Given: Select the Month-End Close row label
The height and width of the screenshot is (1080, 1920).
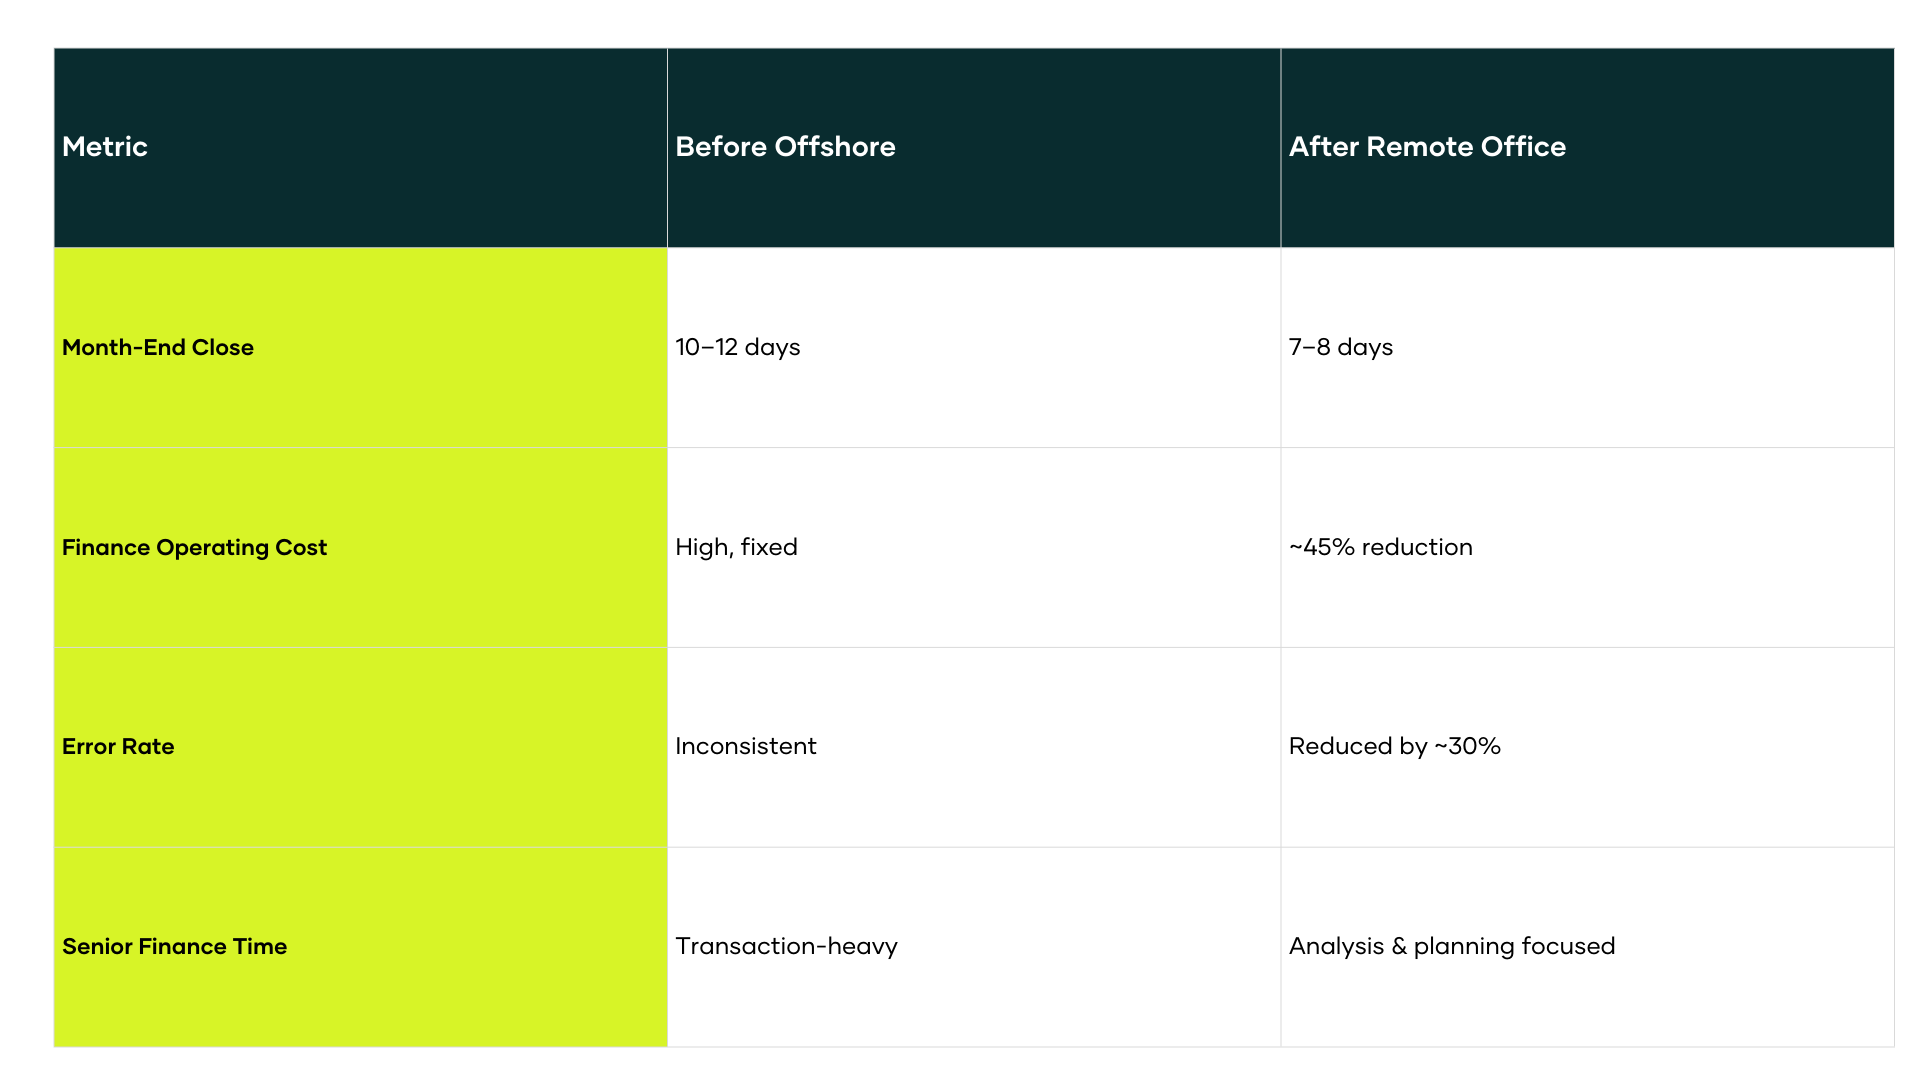Looking at the screenshot, I should click(158, 347).
